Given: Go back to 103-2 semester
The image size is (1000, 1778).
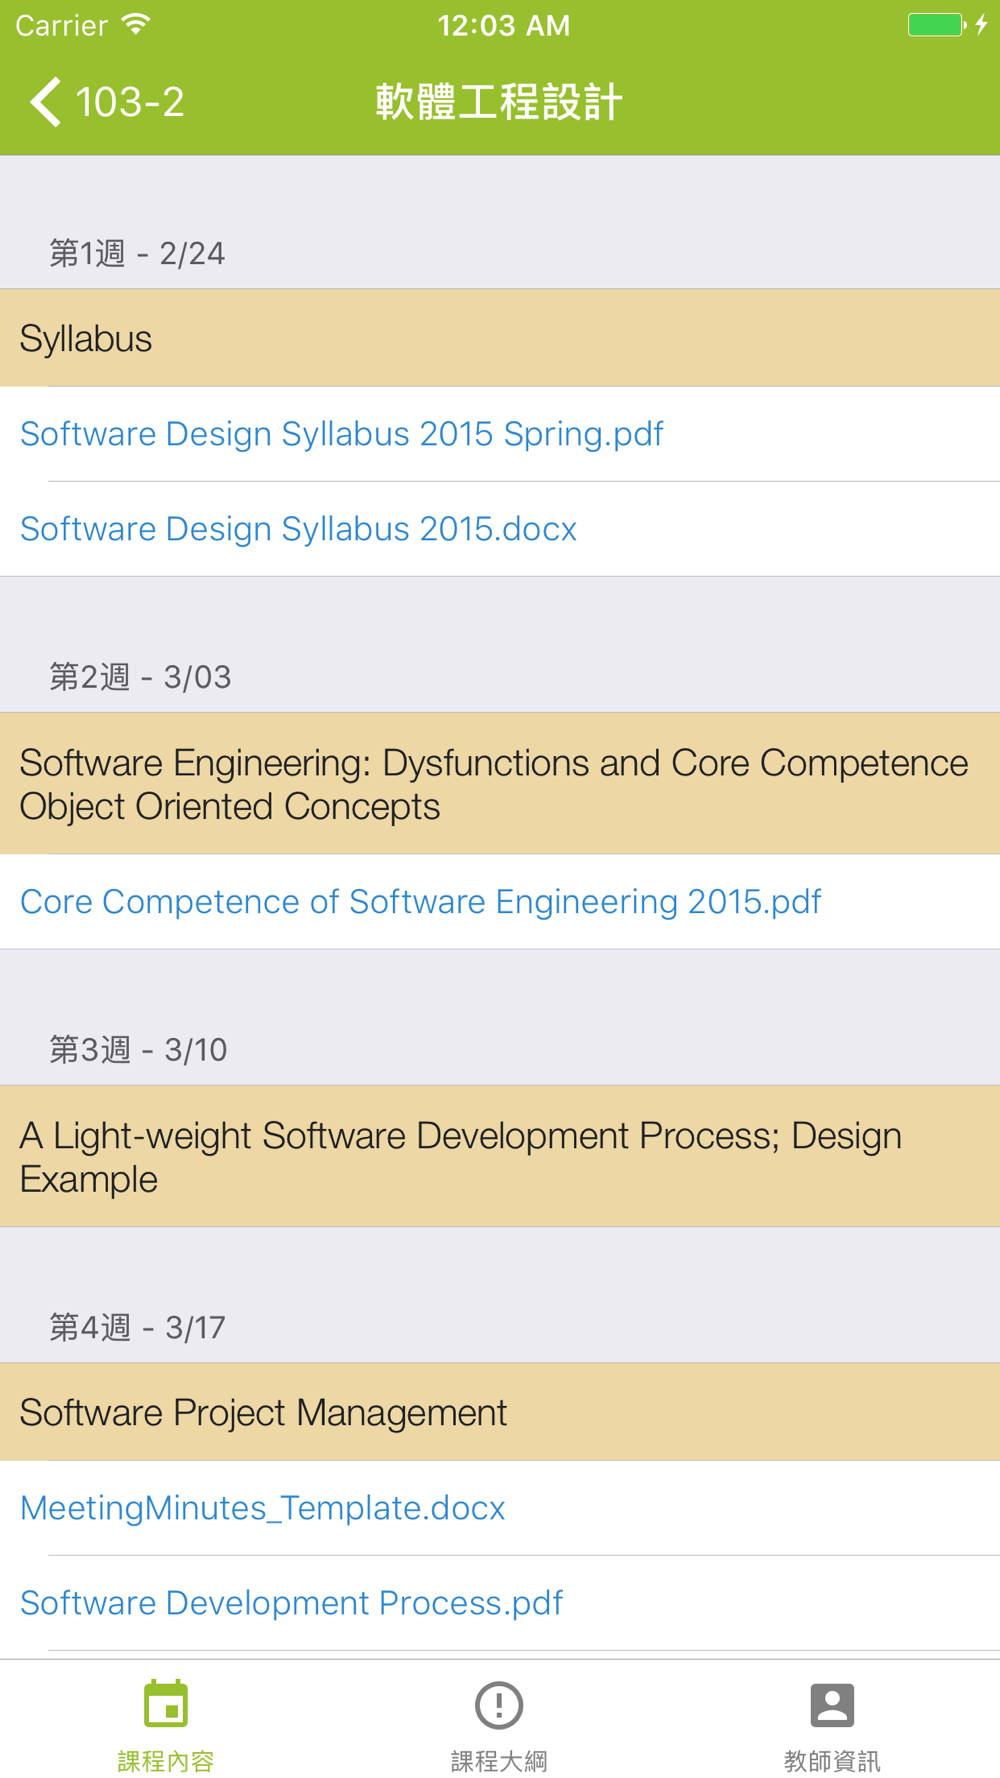Looking at the screenshot, I should 107,102.
